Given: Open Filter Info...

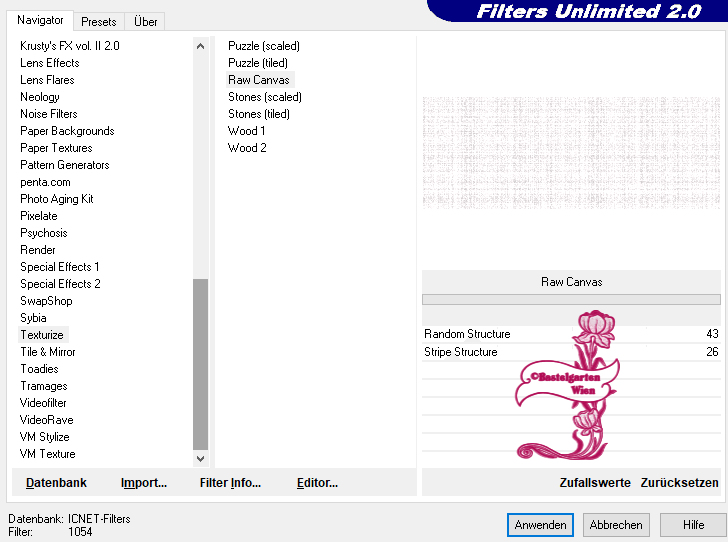Looking at the screenshot, I should coord(230,483).
